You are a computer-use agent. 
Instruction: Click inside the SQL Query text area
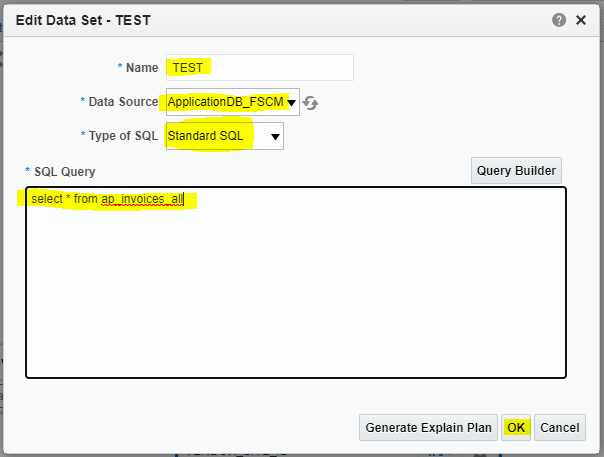click(x=296, y=282)
